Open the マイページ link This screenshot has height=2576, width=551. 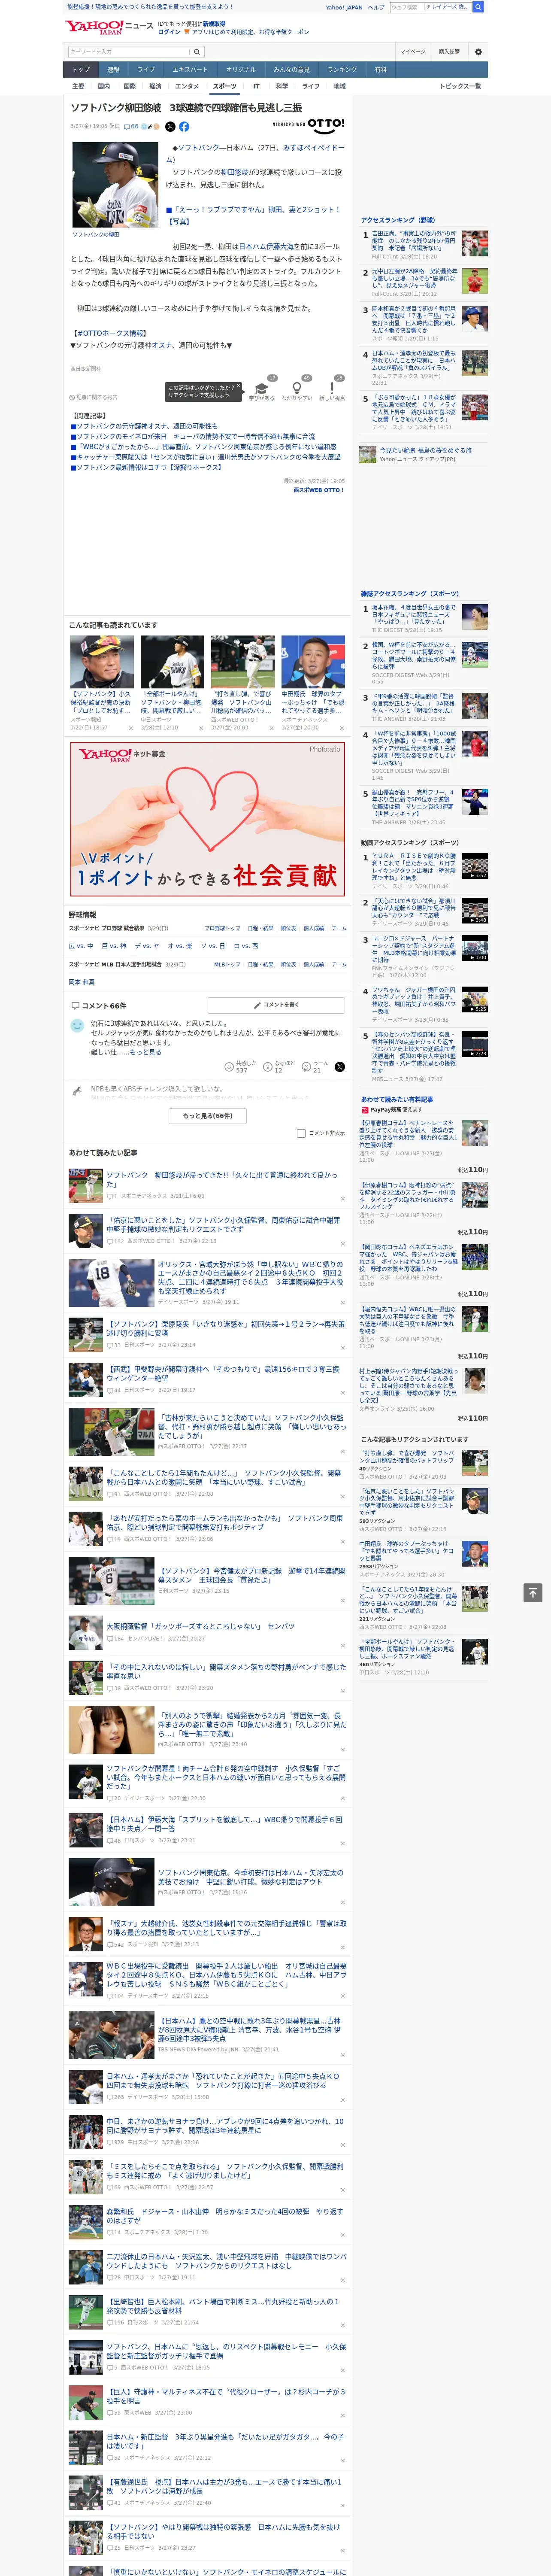point(413,52)
